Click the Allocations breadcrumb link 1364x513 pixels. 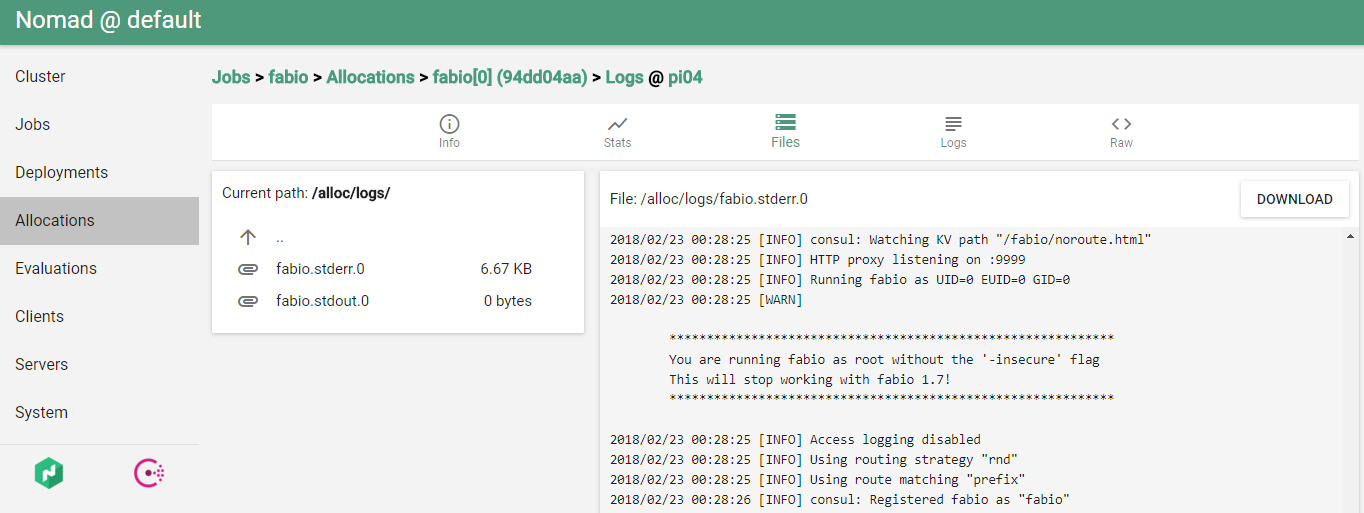pyautogui.click(x=370, y=77)
